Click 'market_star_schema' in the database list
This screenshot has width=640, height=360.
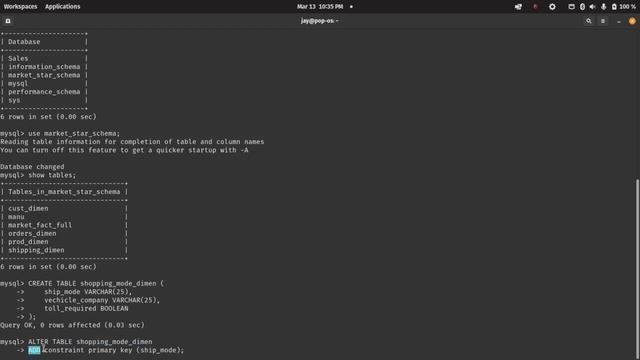[44, 75]
